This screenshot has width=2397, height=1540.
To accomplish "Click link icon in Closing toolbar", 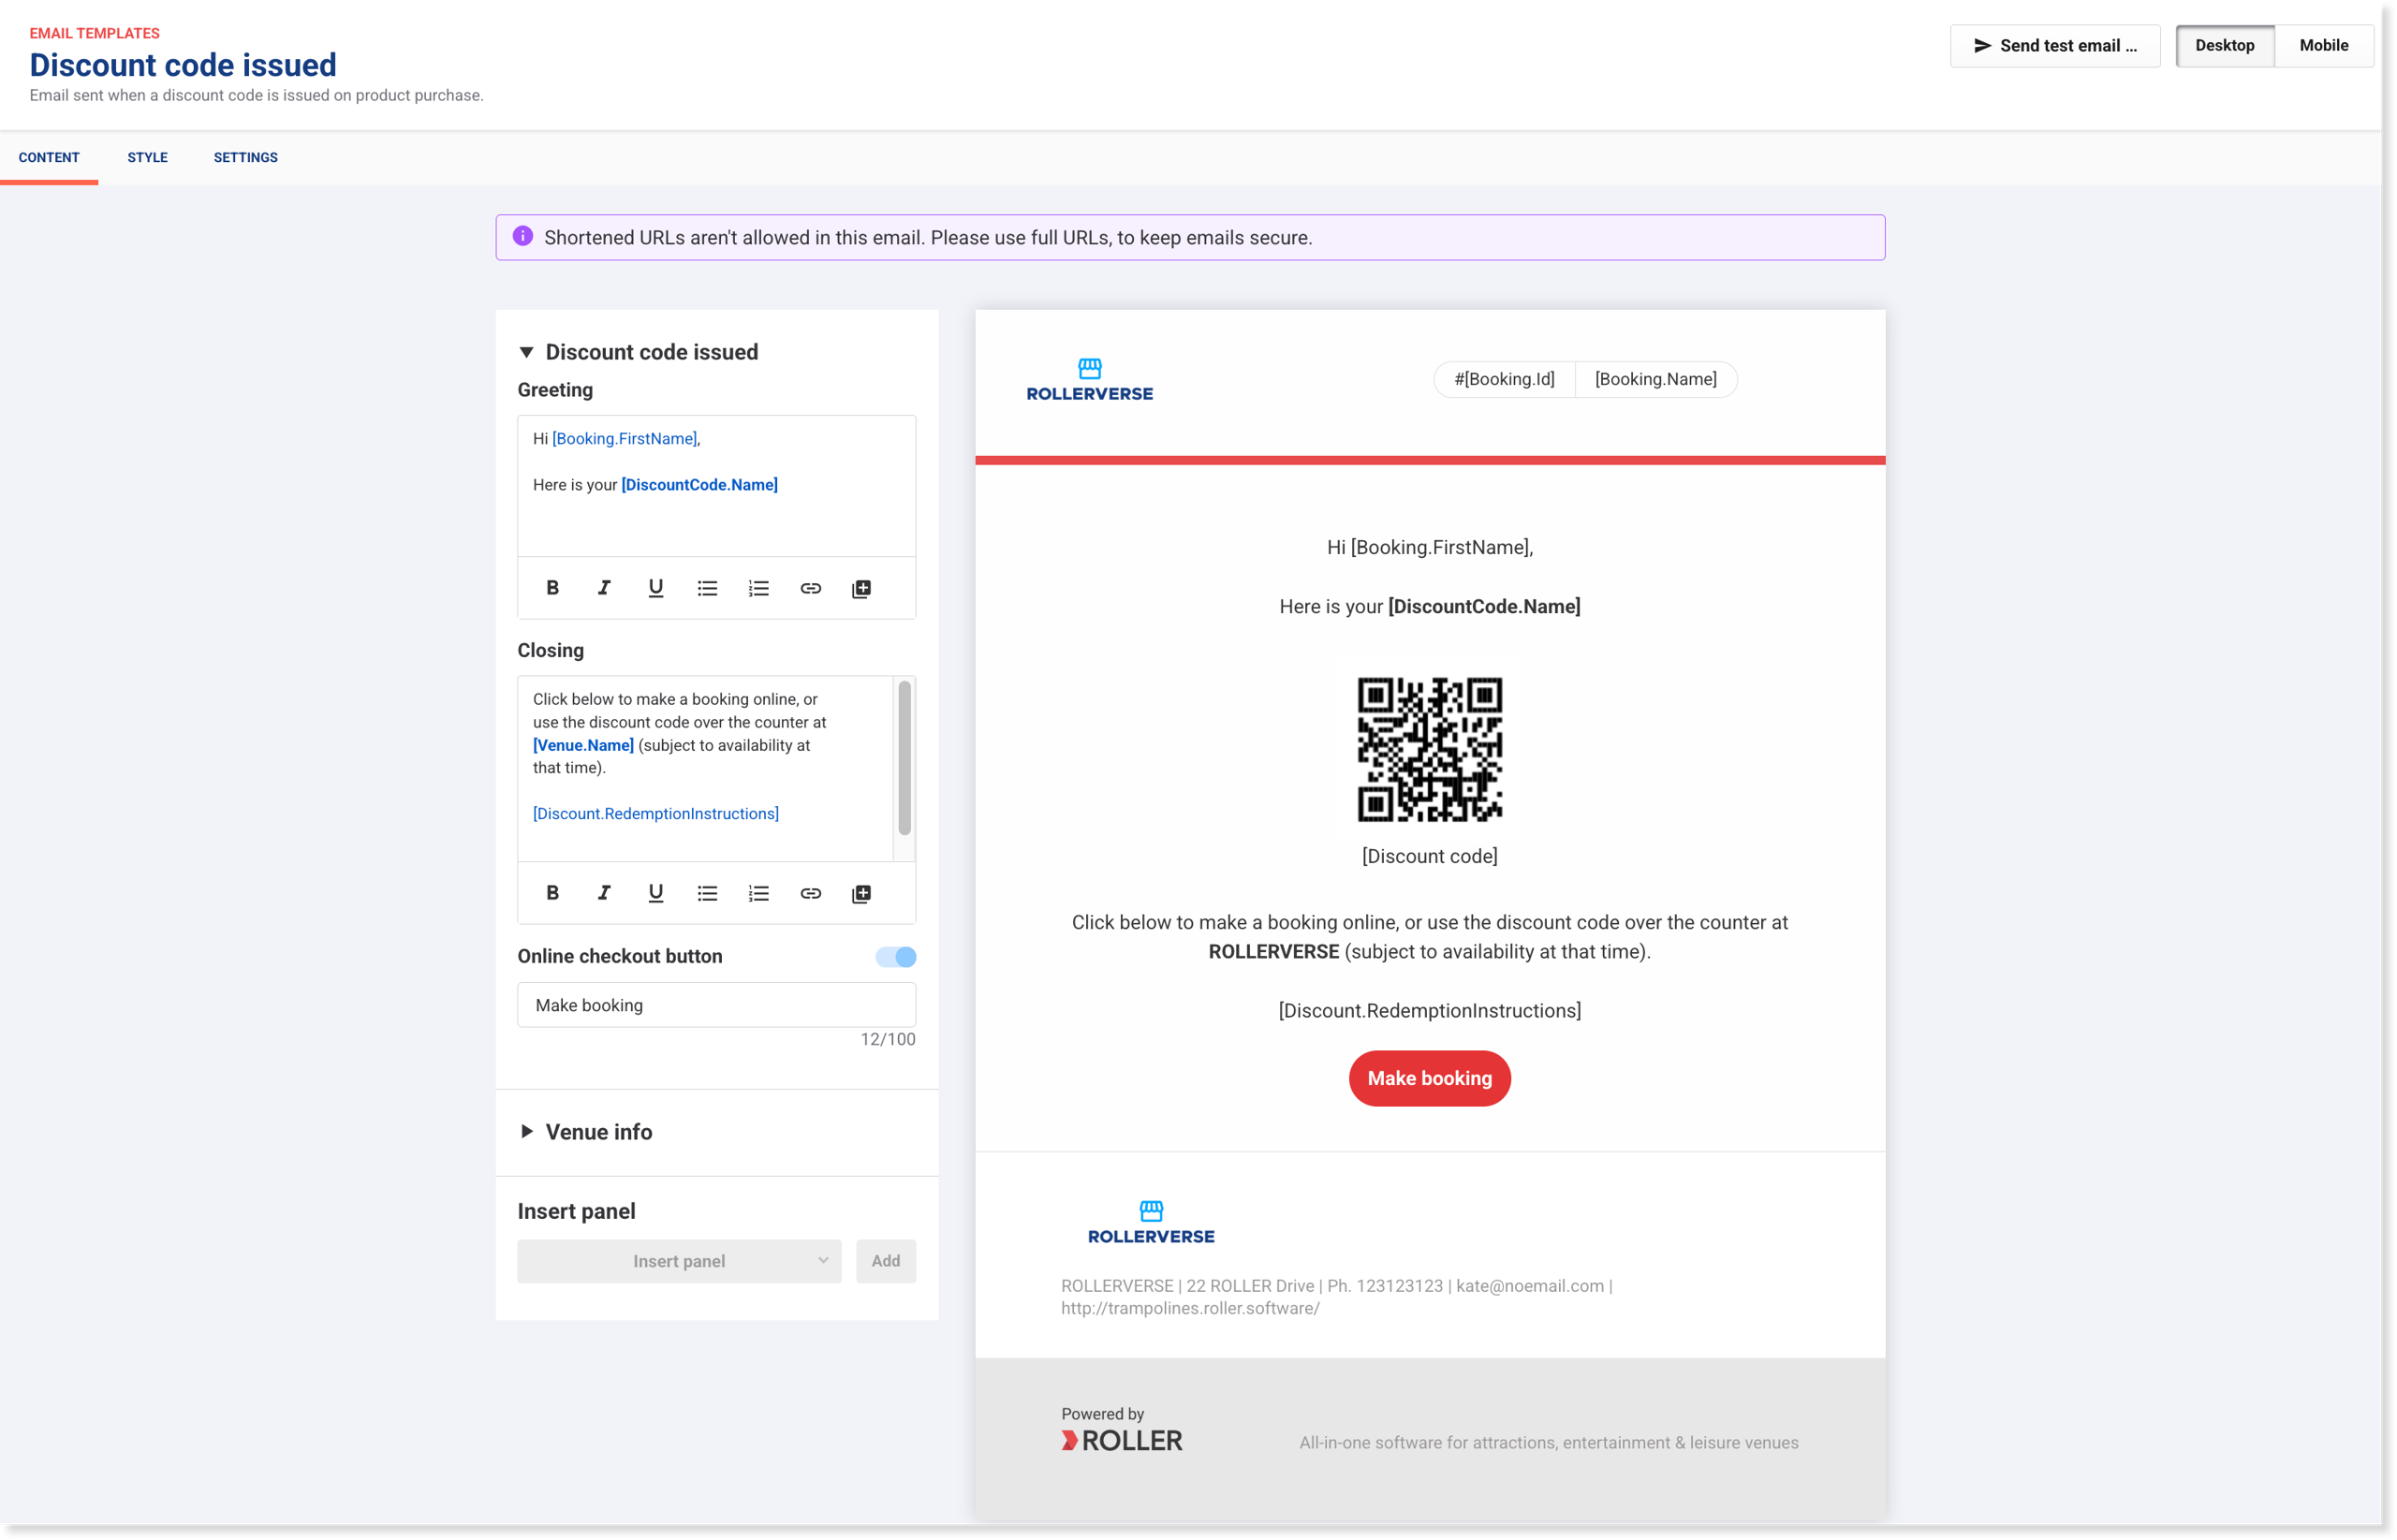I will click(810, 893).
